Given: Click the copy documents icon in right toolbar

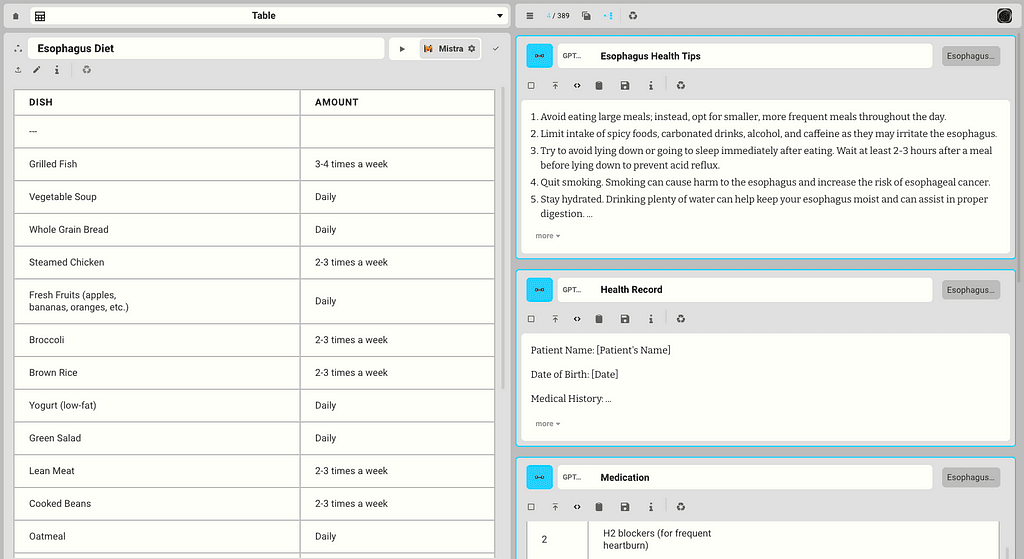Looking at the screenshot, I should [x=586, y=16].
